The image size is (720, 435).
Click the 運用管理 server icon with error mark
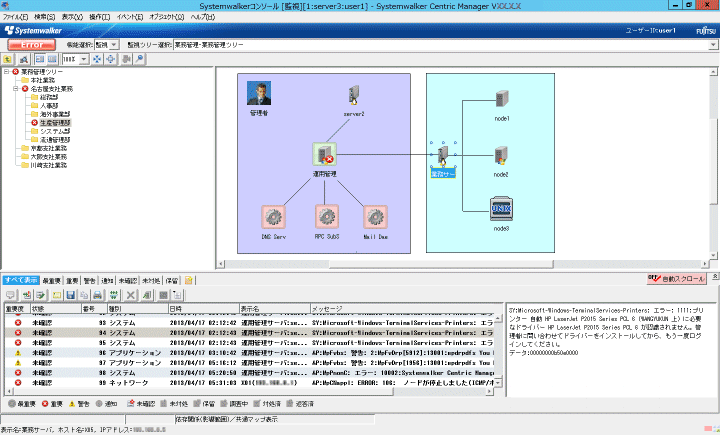pos(324,154)
